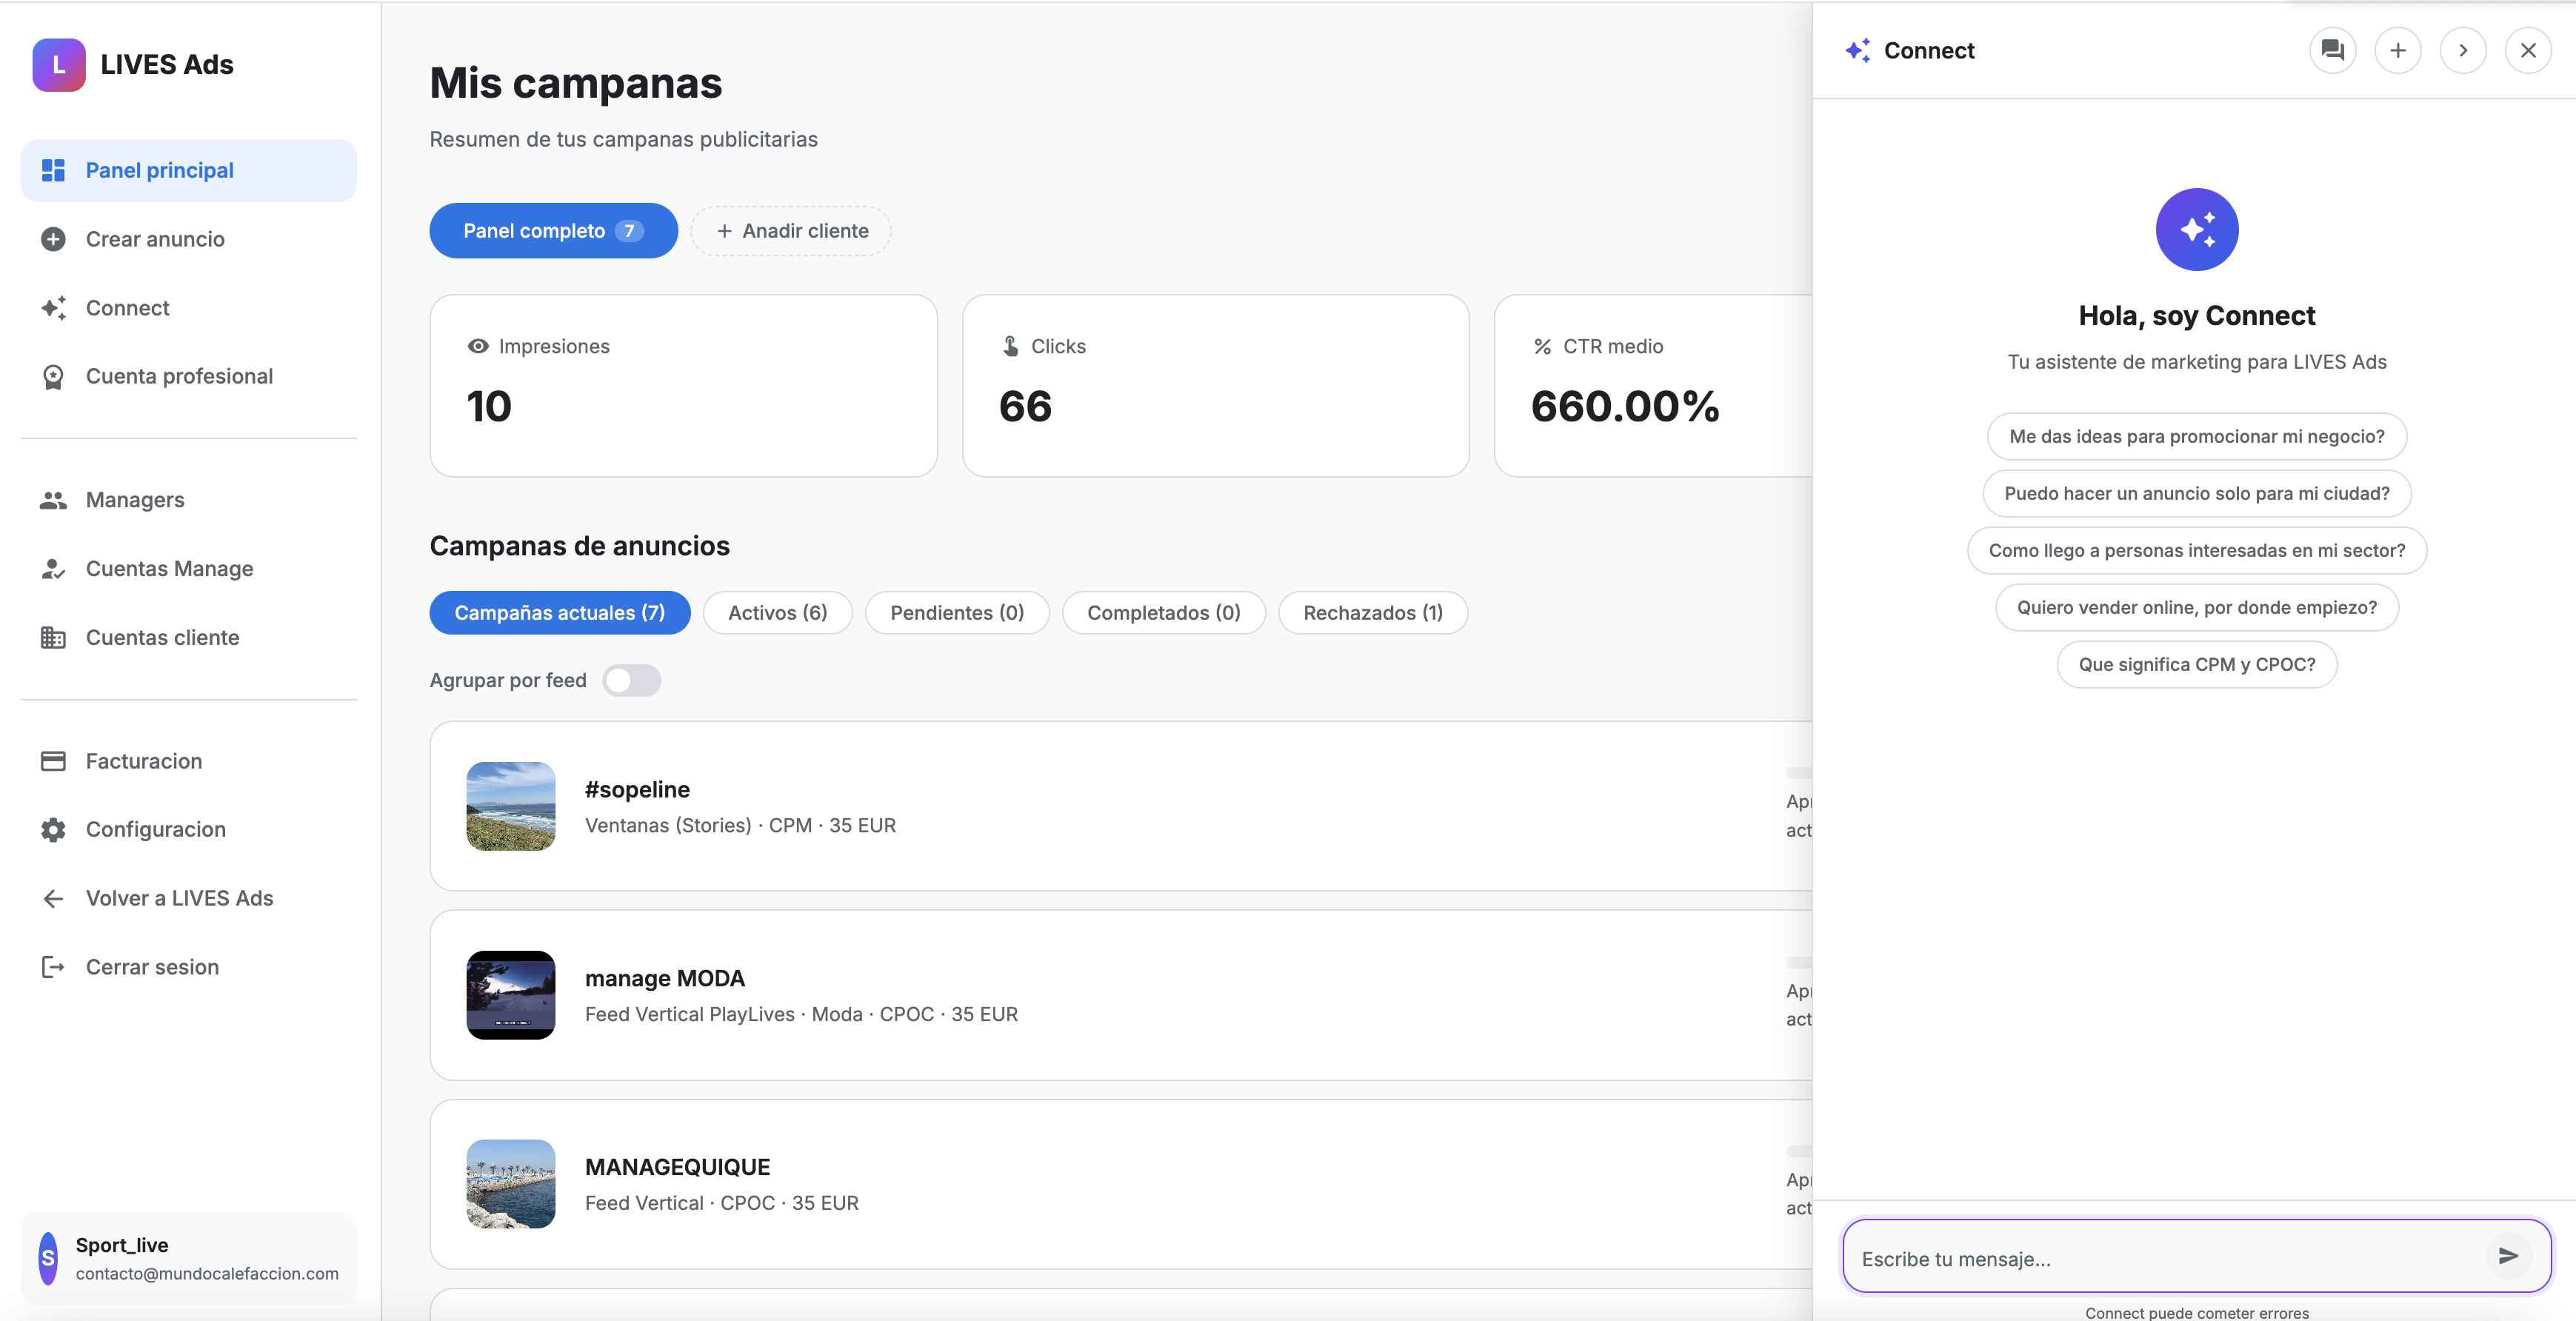The height and width of the screenshot is (1321, 2576).
Task: Open the Crear anuncio sidebar icon
Action: 54,239
